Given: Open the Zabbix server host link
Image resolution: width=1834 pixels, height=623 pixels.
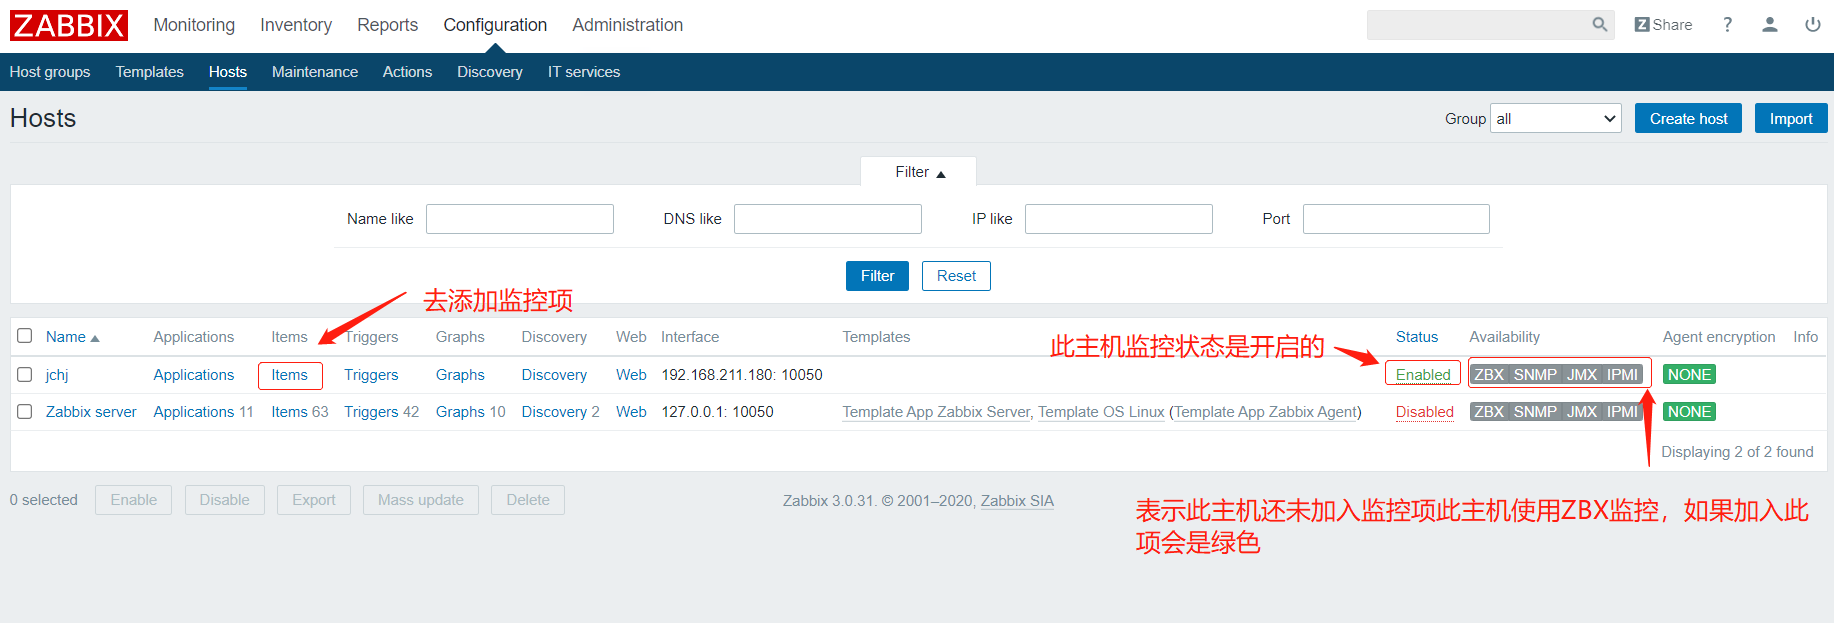Looking at the screenshot, I should [91, 412].
